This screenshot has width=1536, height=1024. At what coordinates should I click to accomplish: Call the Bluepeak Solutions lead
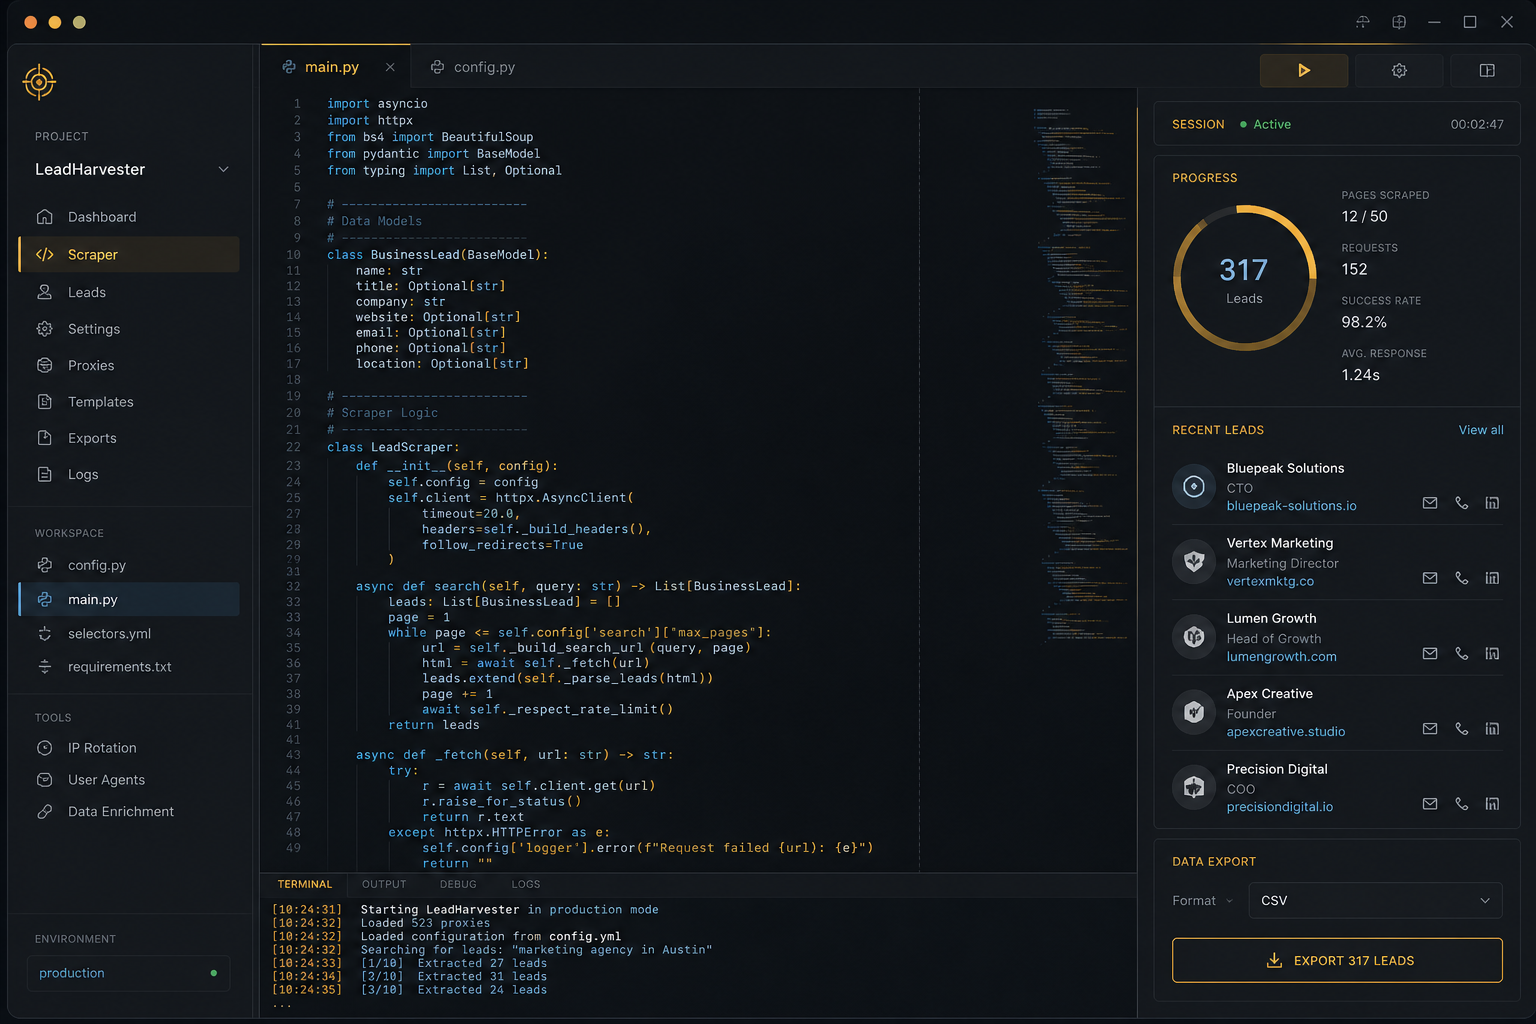pos(1462,503)
